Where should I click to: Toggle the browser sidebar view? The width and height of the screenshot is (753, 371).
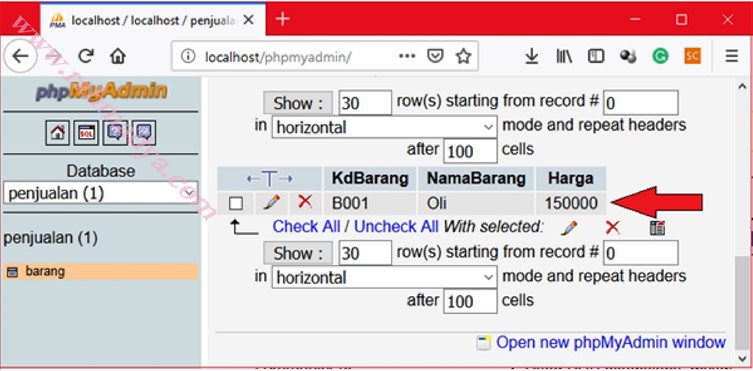pos(596,57)
